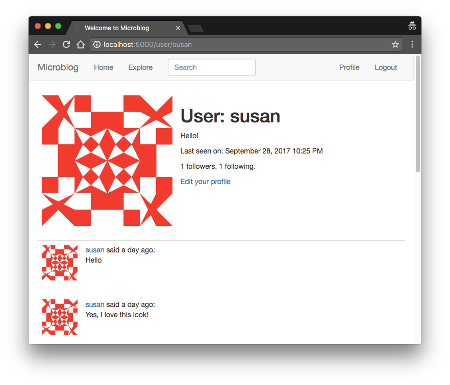Click the site info icon before localhost

point(96,44)
